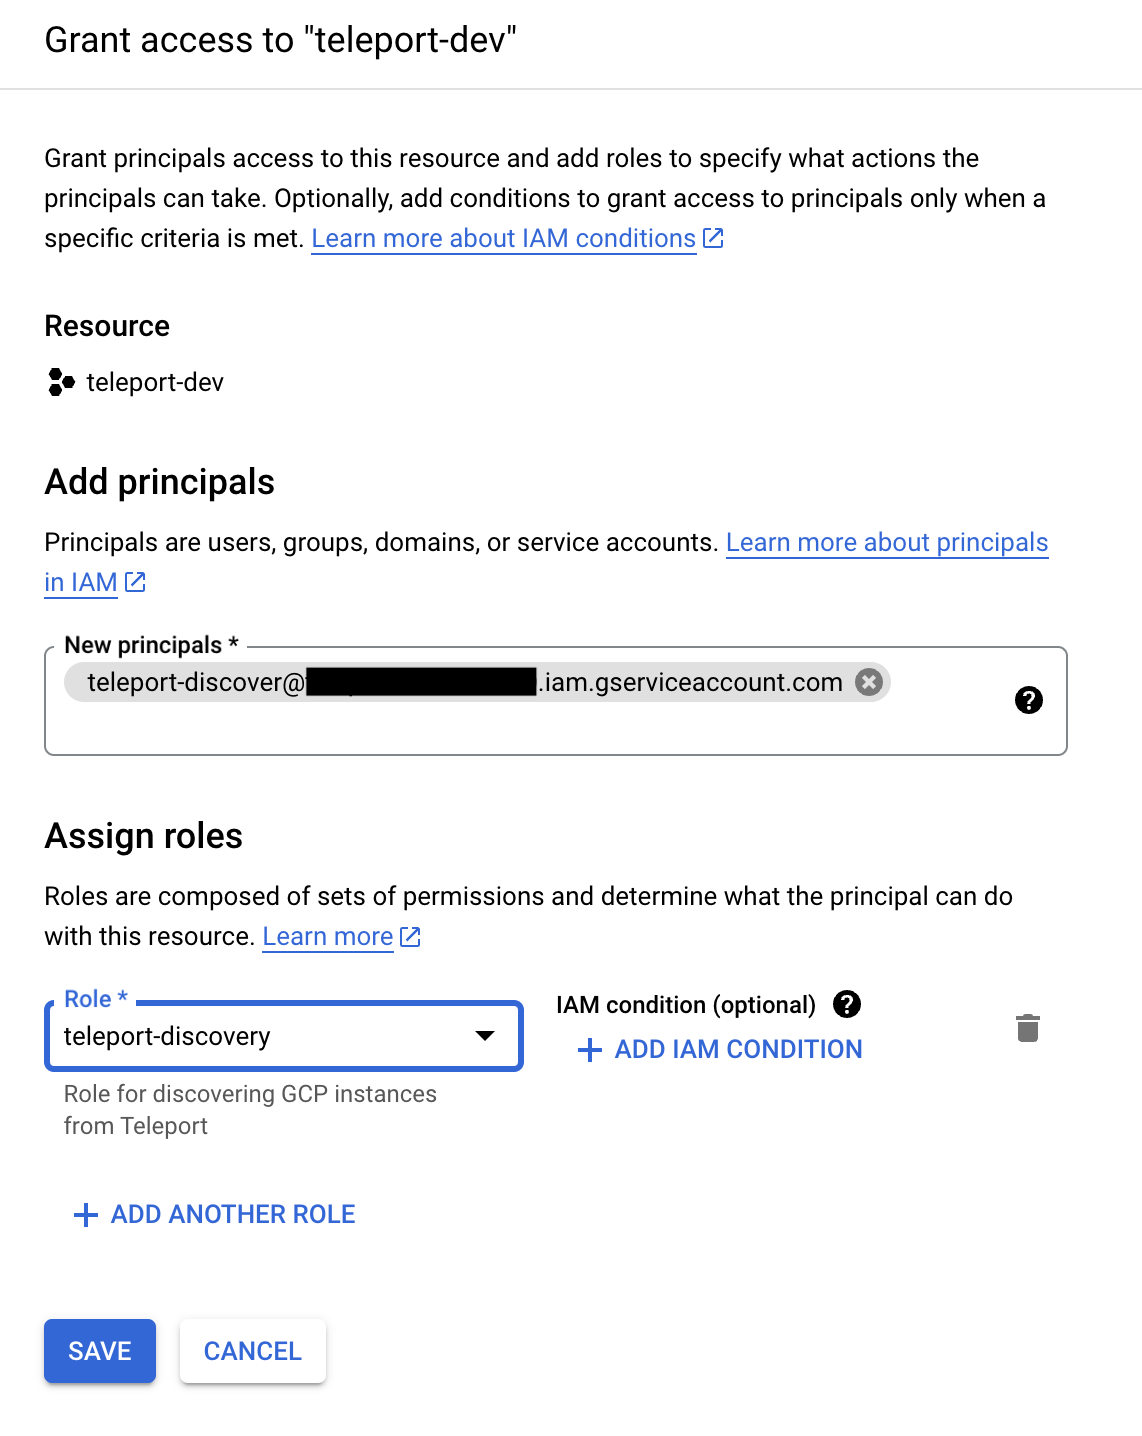Click the CANCEL button
Viewport: 1142px width, 1436px height.
[252, 1350]
